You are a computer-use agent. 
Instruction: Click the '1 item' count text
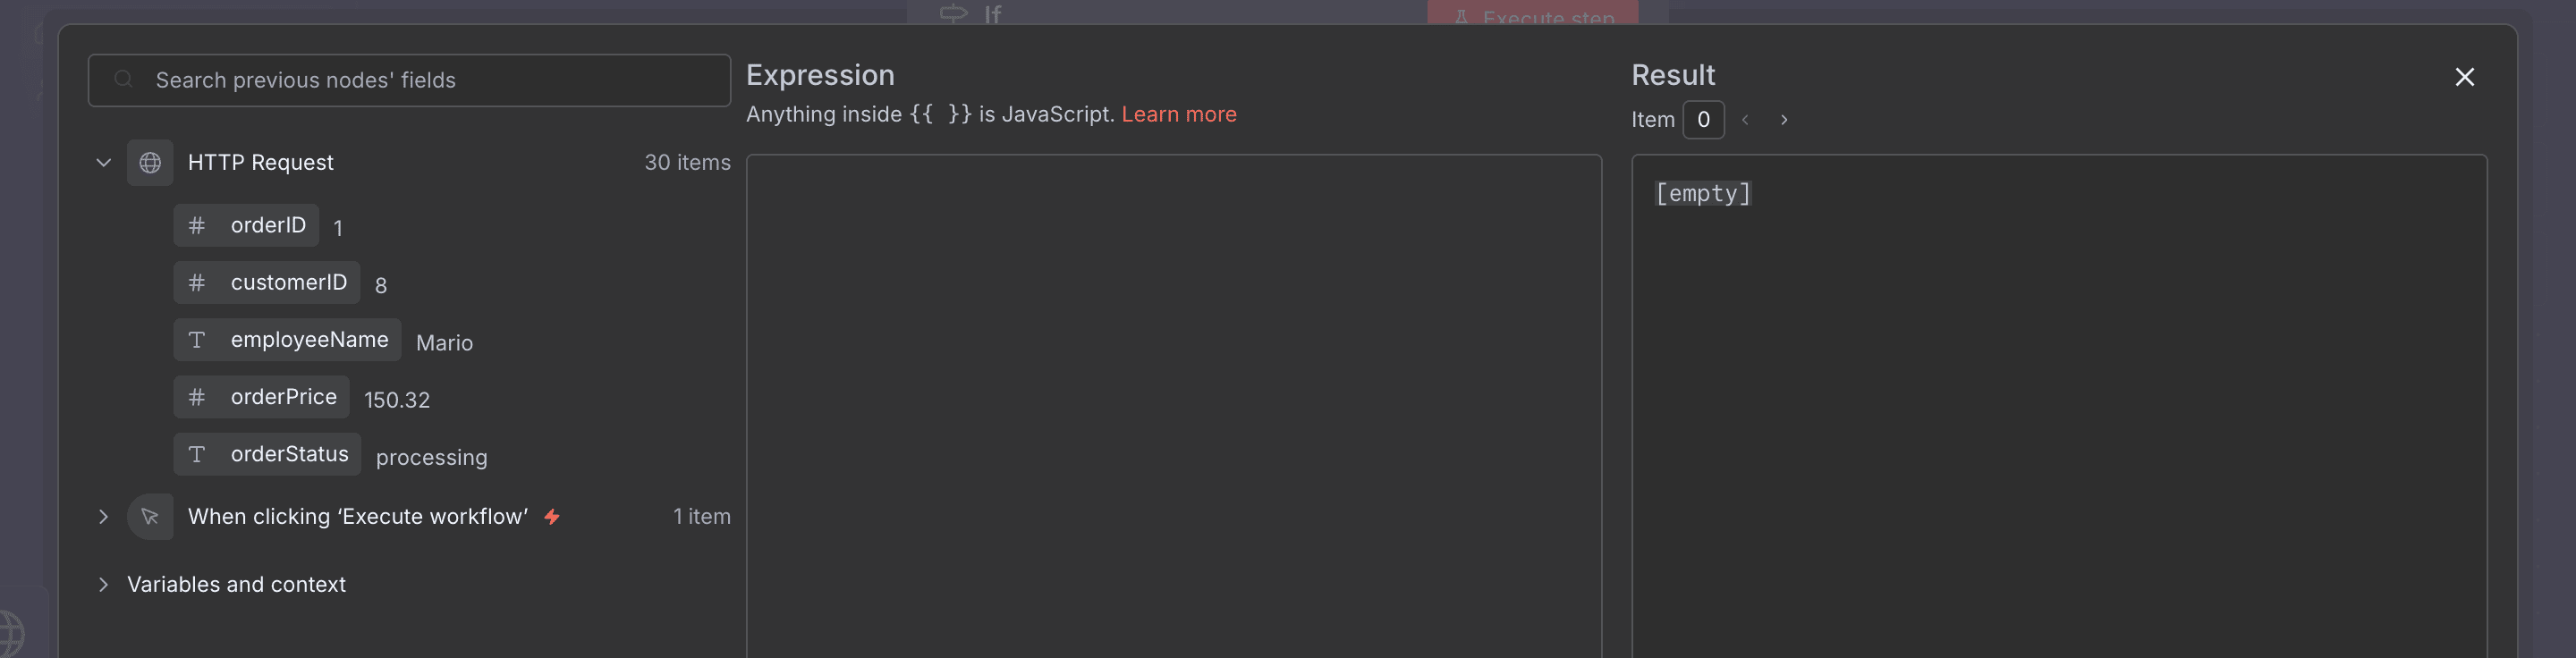click(x=701, y=517)
